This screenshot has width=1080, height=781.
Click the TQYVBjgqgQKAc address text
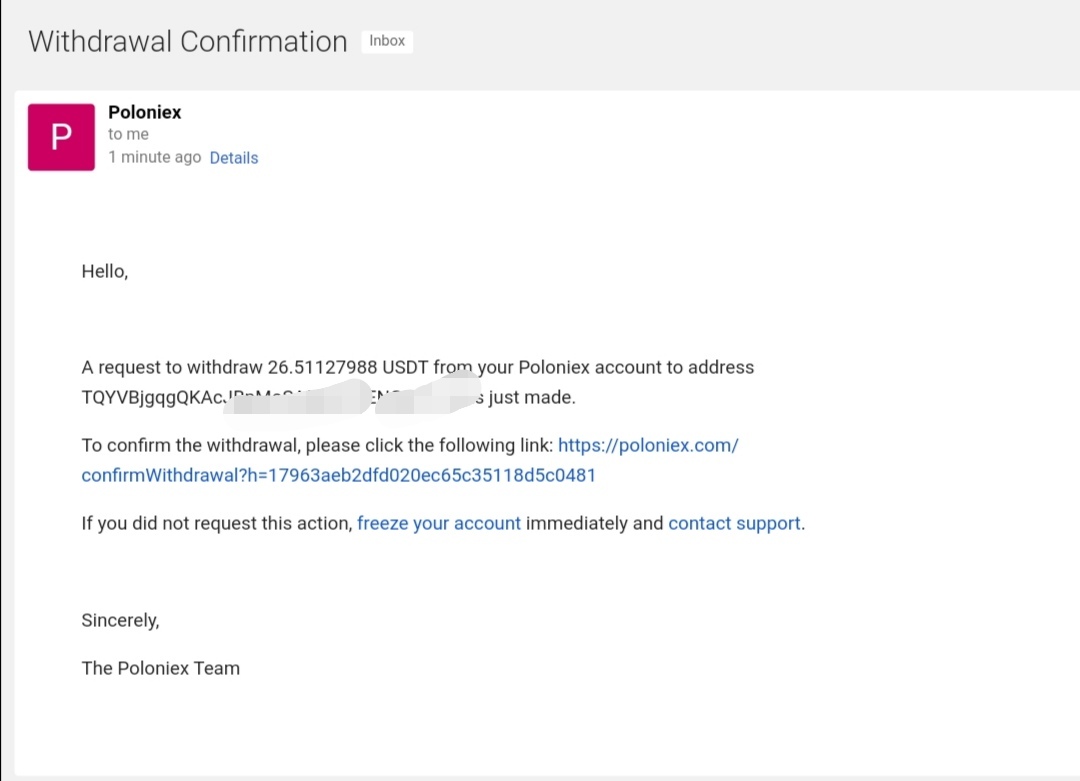tap(150, 398)
